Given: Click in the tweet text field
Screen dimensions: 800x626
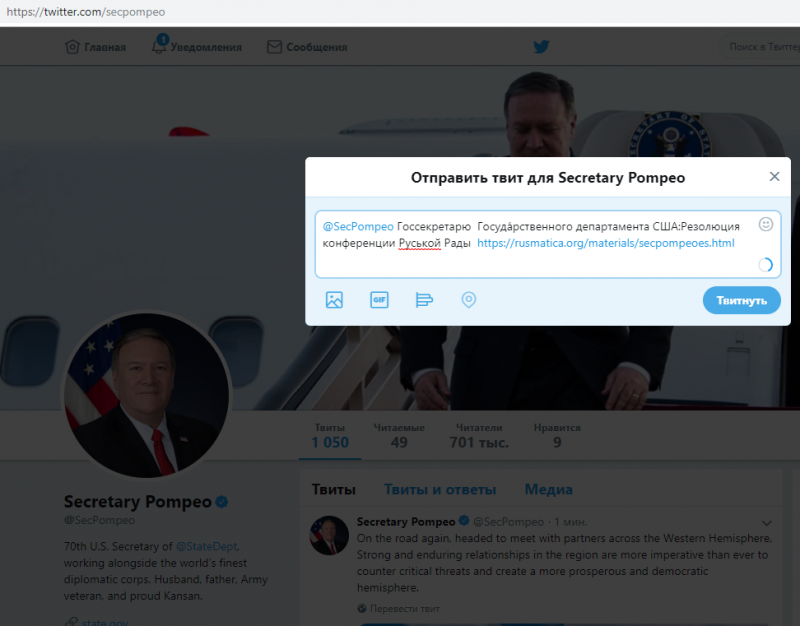Looking at the screenshot, I should (547, 244).
